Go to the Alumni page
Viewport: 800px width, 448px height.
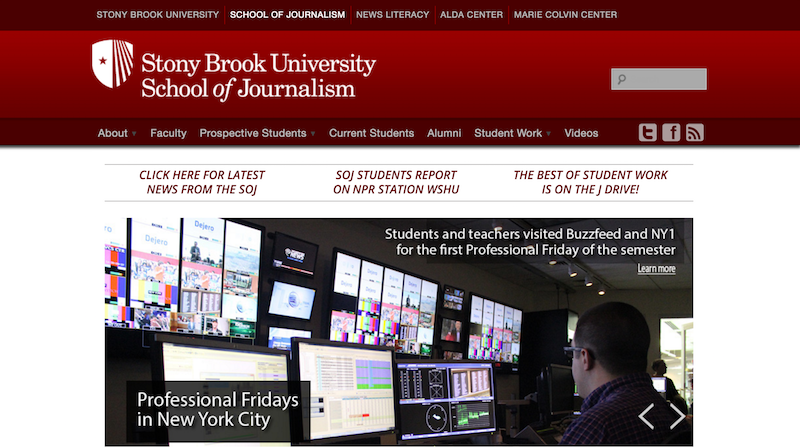444,133
